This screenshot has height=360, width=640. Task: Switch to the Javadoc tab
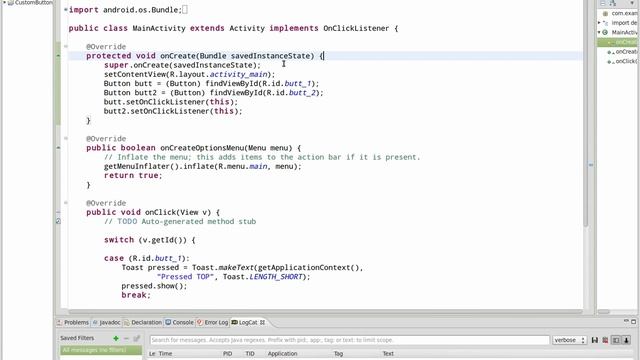coord(106,322)
